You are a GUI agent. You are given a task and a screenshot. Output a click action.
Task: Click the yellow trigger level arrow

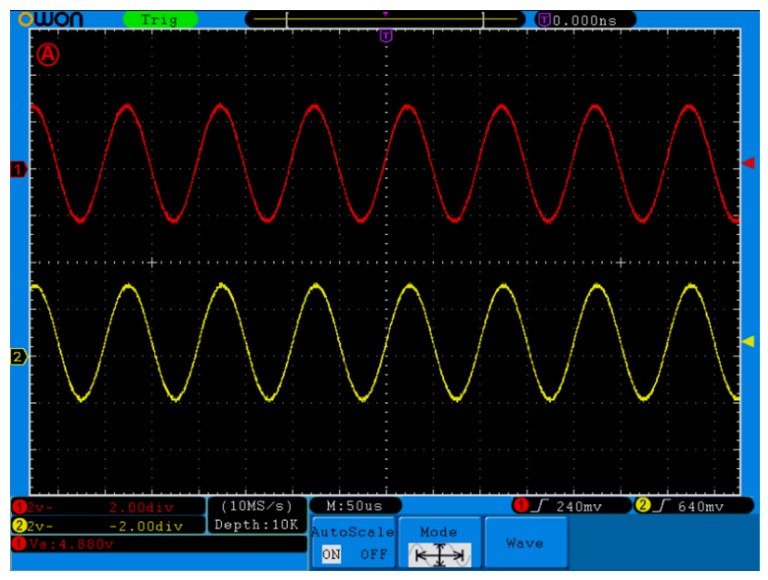coord(748,341)
